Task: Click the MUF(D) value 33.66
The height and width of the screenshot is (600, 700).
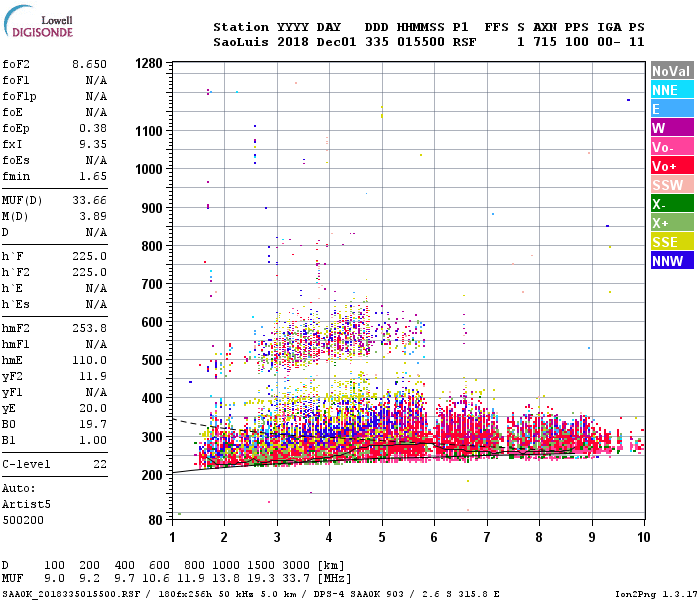Action: pyautogui.click(x=89, y=200)
